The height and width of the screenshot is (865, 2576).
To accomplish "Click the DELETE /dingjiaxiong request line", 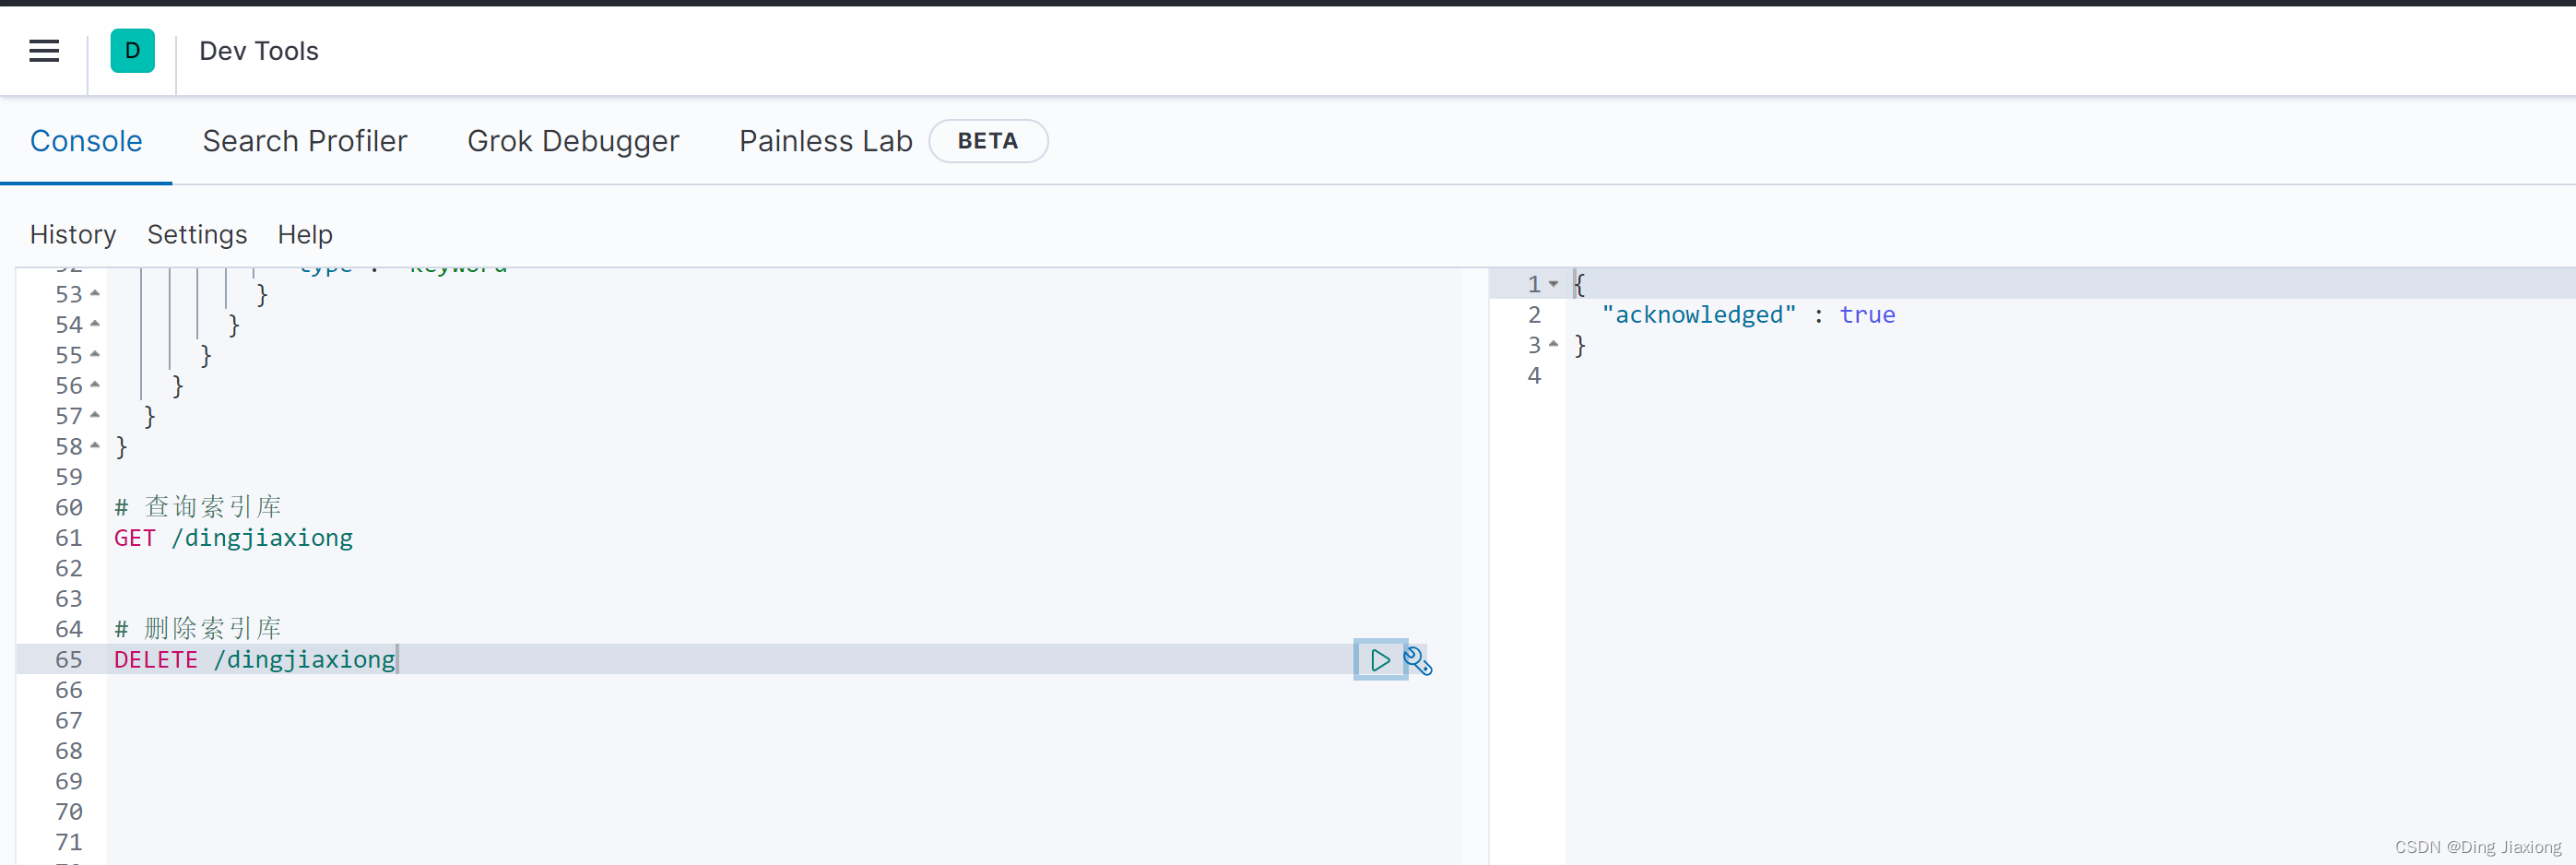I will tap(255, 660).
